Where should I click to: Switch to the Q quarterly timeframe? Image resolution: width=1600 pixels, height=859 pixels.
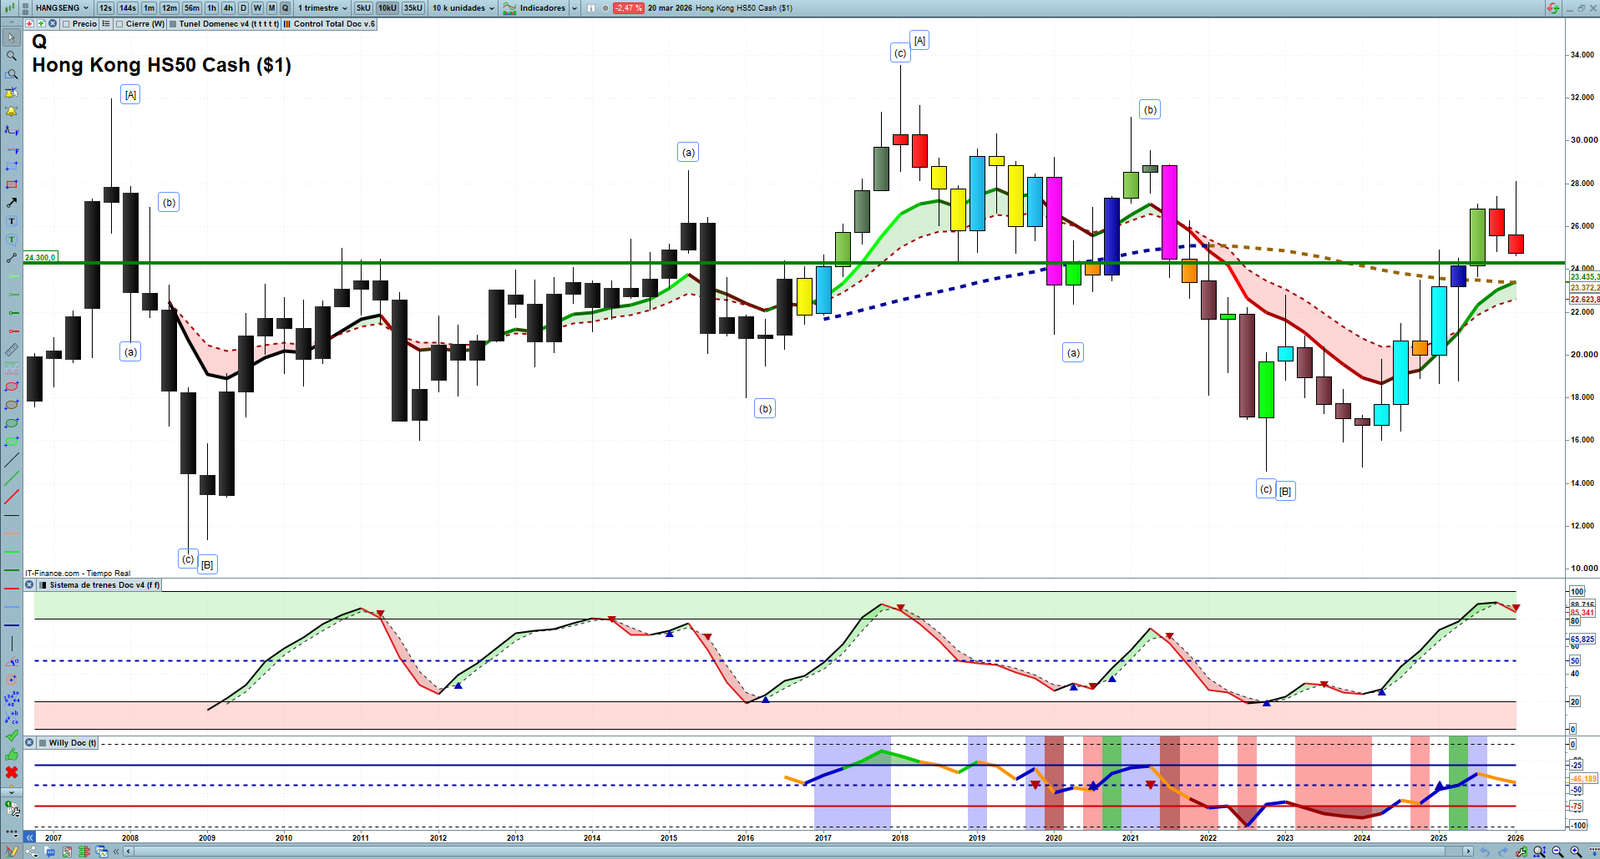click(x=285, y=8)
